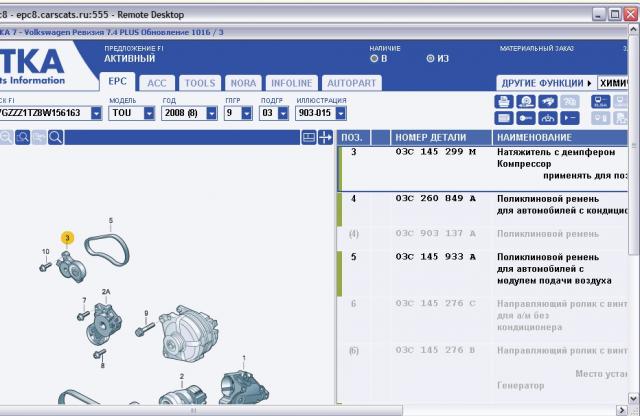
Task: Click the НОМЕР ДЕТАЛИ column header
Action: coord(441,138)
